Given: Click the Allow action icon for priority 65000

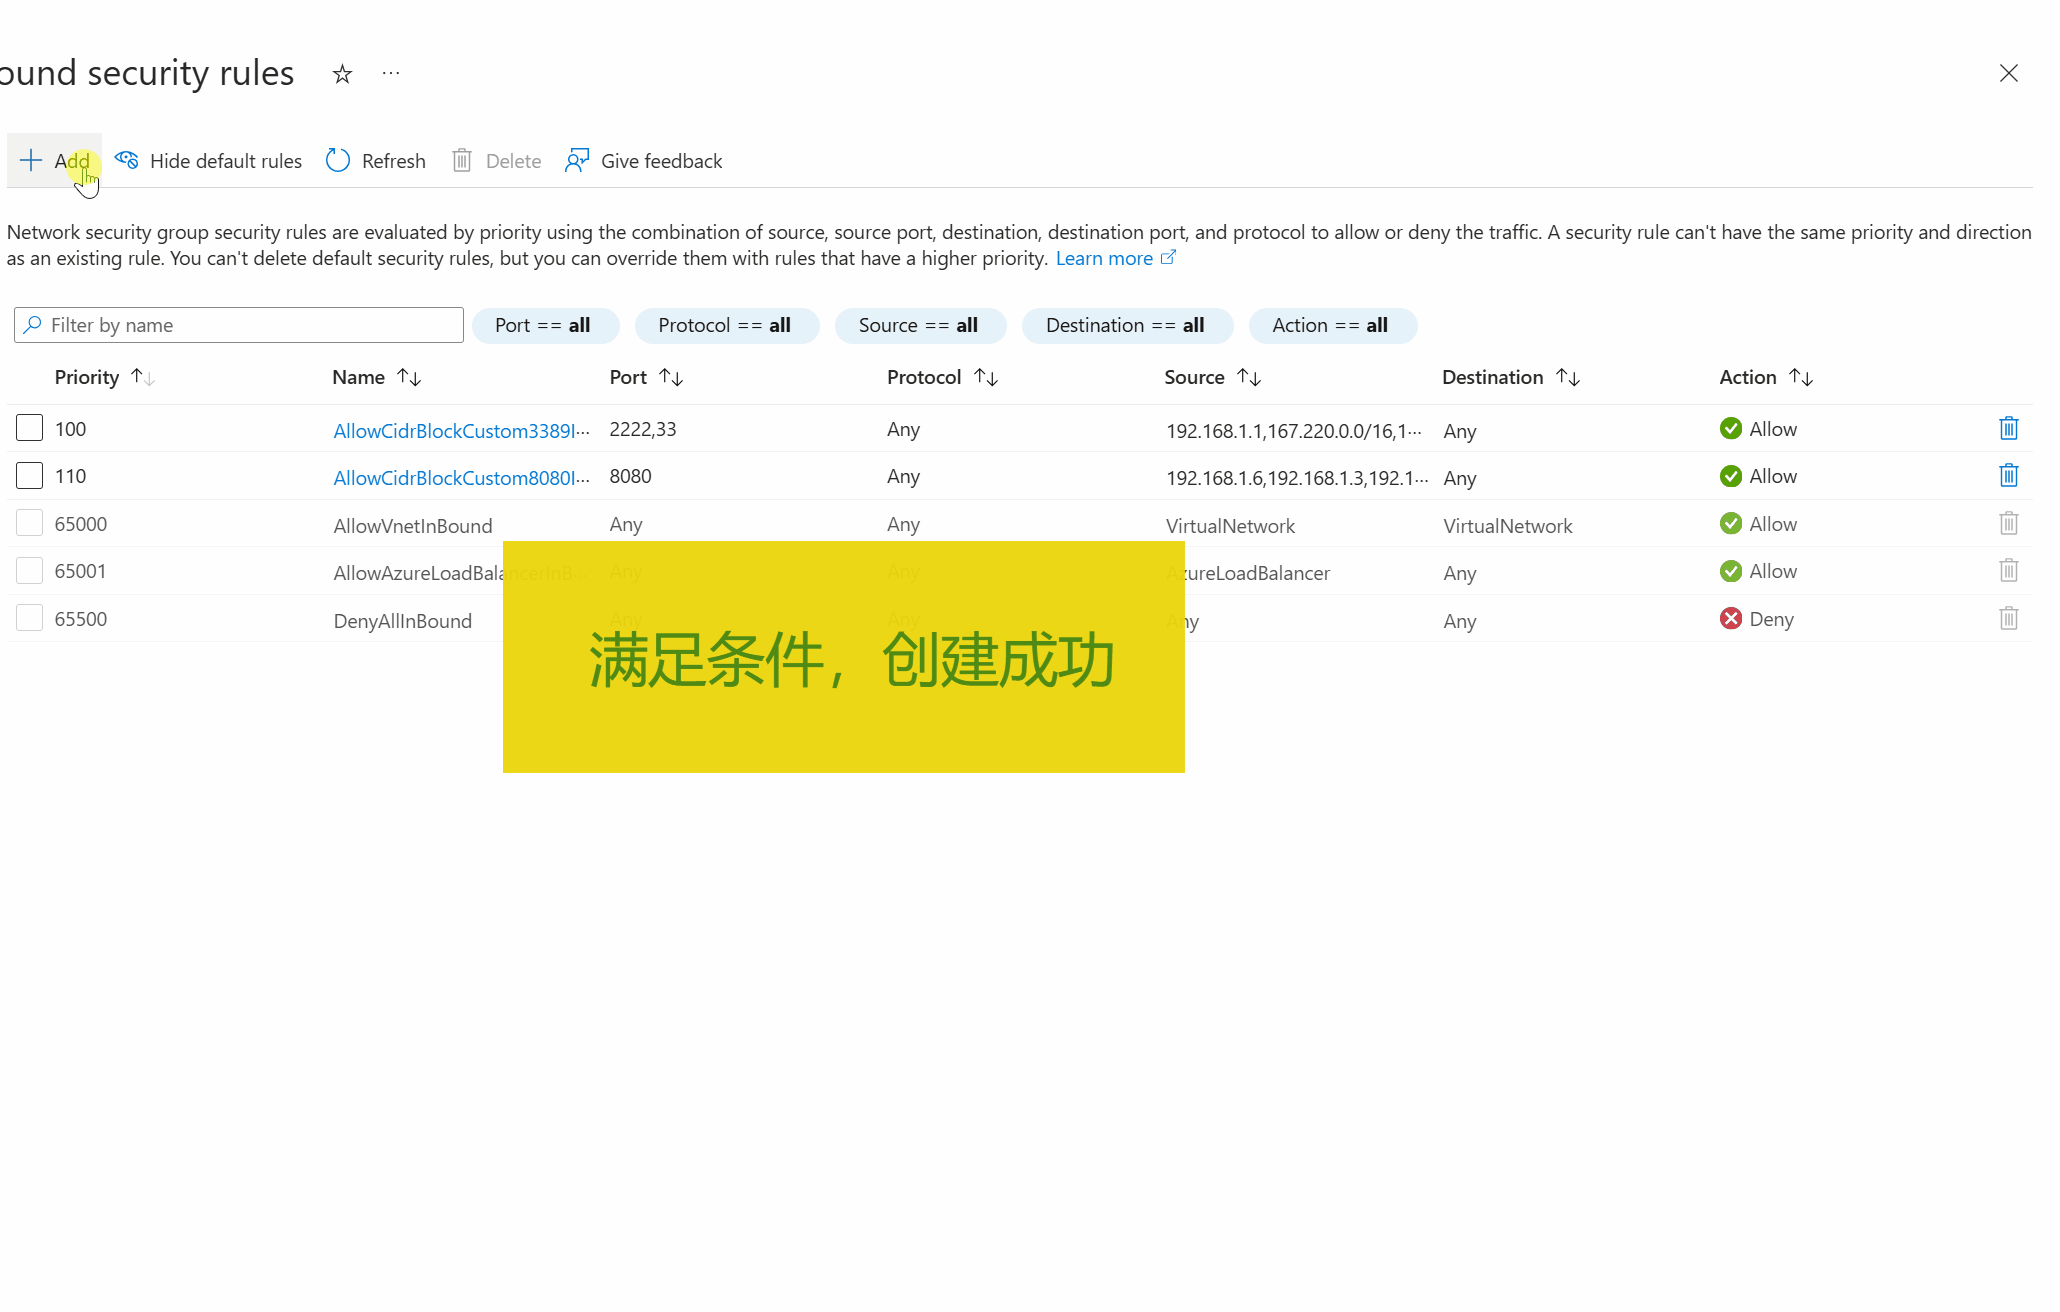Looking at the screenshot, I should [x=1730, y=524].
